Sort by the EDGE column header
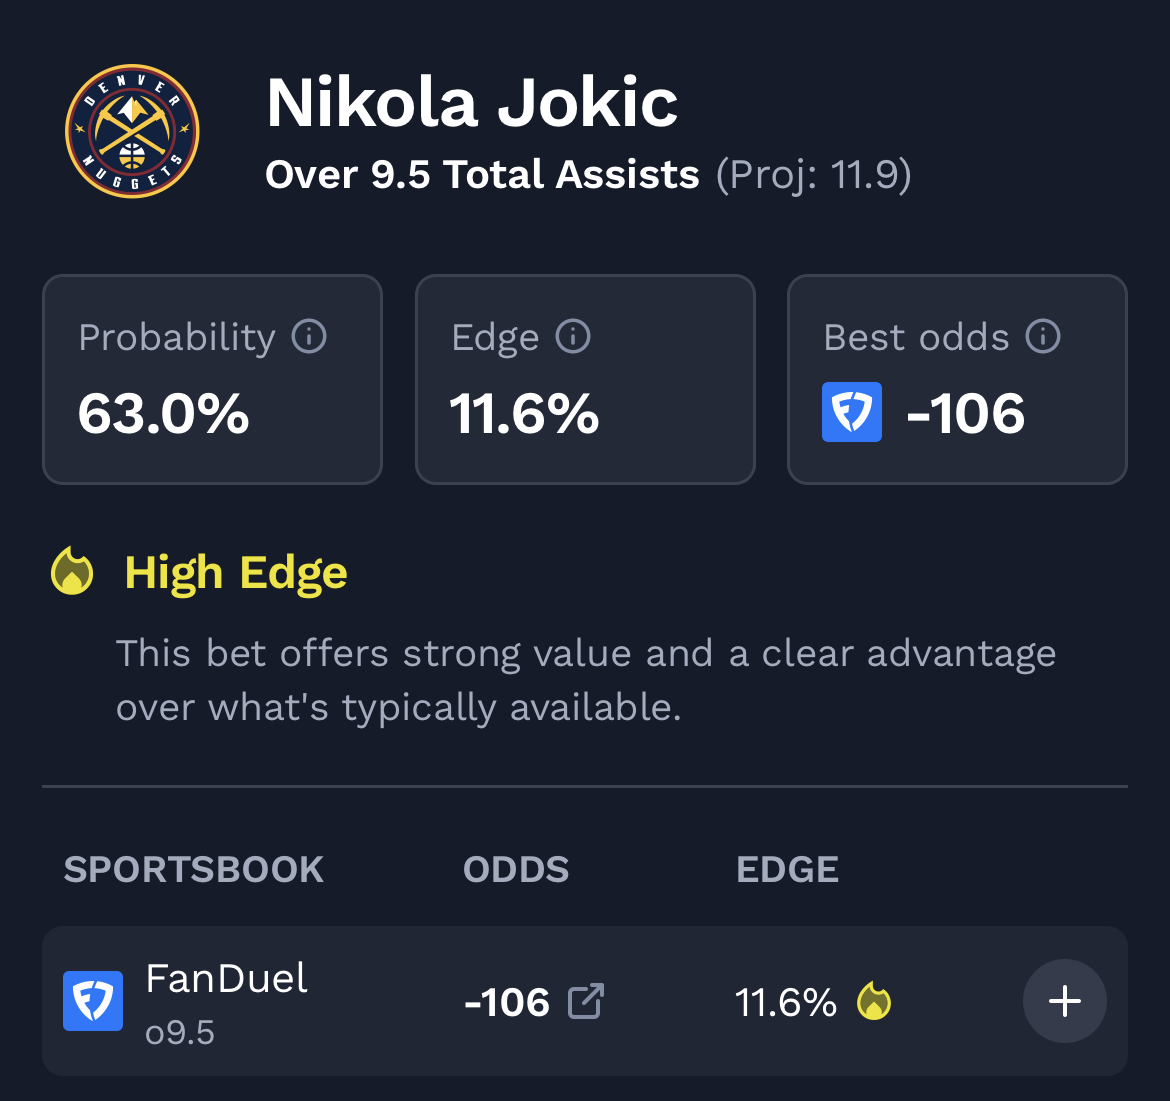 (787, 870)
